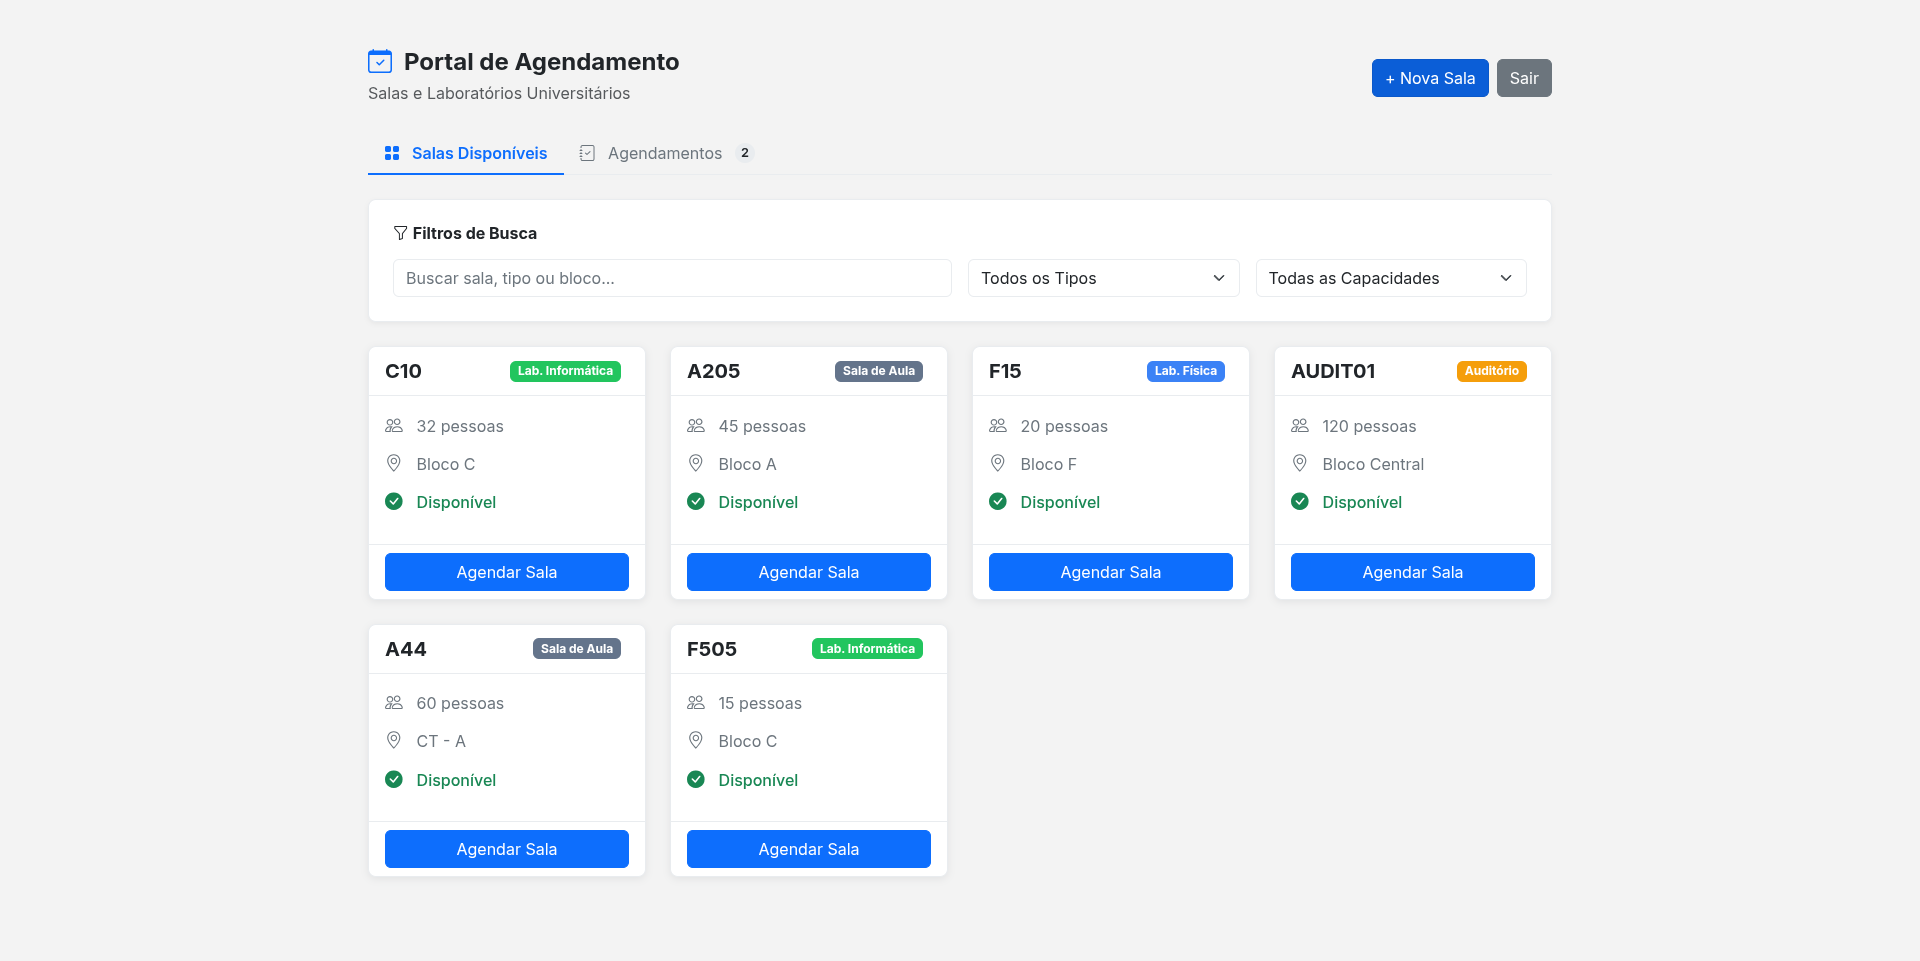Screen dimensions: 1920x961
Task: Click the people icon on the C10 card
Action: pyautogui.click(x=394, y=425)
